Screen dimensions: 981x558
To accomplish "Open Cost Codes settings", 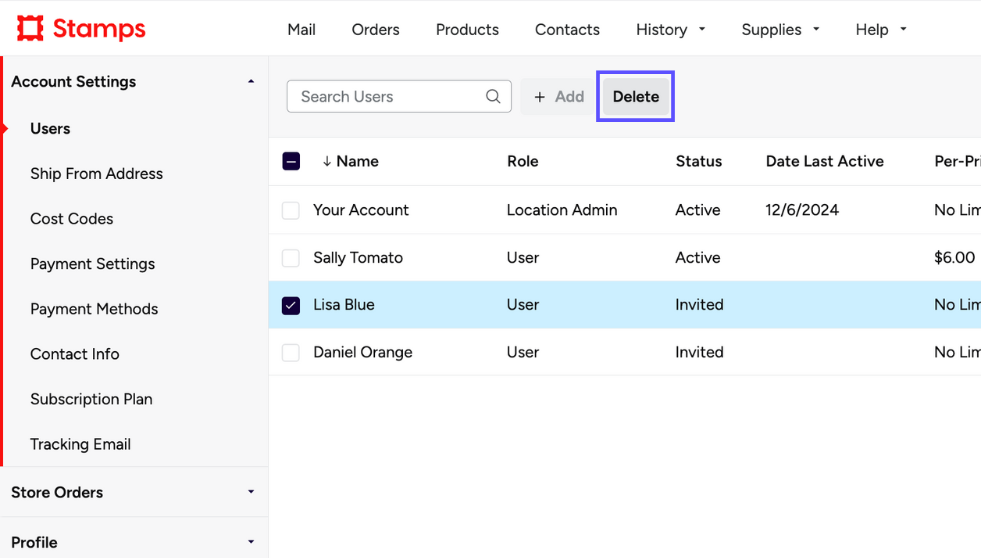I will click(72, 219).
